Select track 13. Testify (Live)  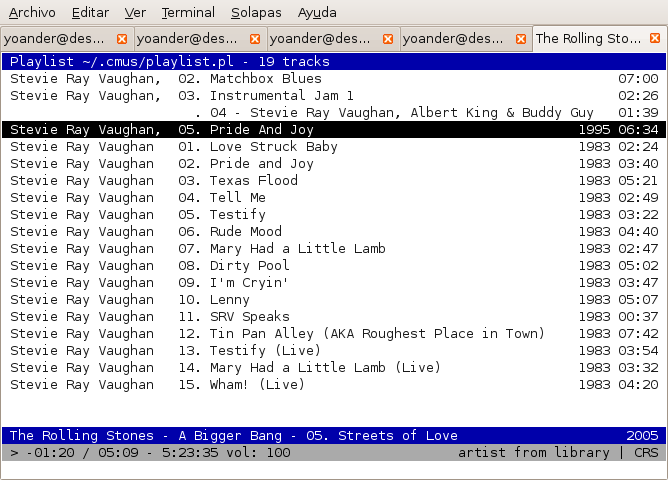coord(334,351)
